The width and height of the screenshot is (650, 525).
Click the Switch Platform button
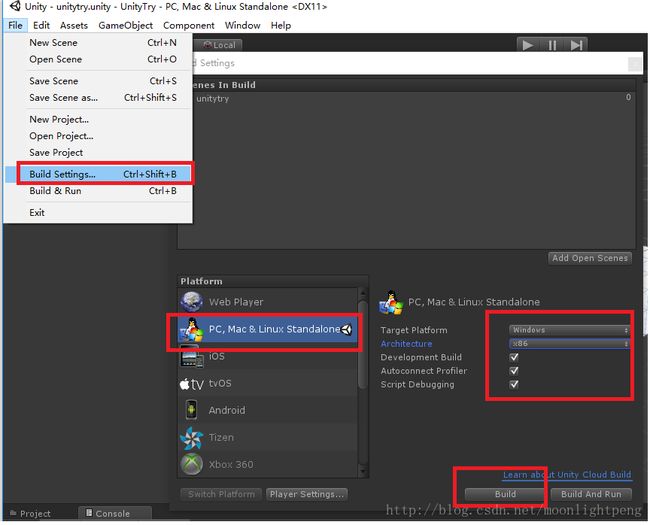[221, 494]
